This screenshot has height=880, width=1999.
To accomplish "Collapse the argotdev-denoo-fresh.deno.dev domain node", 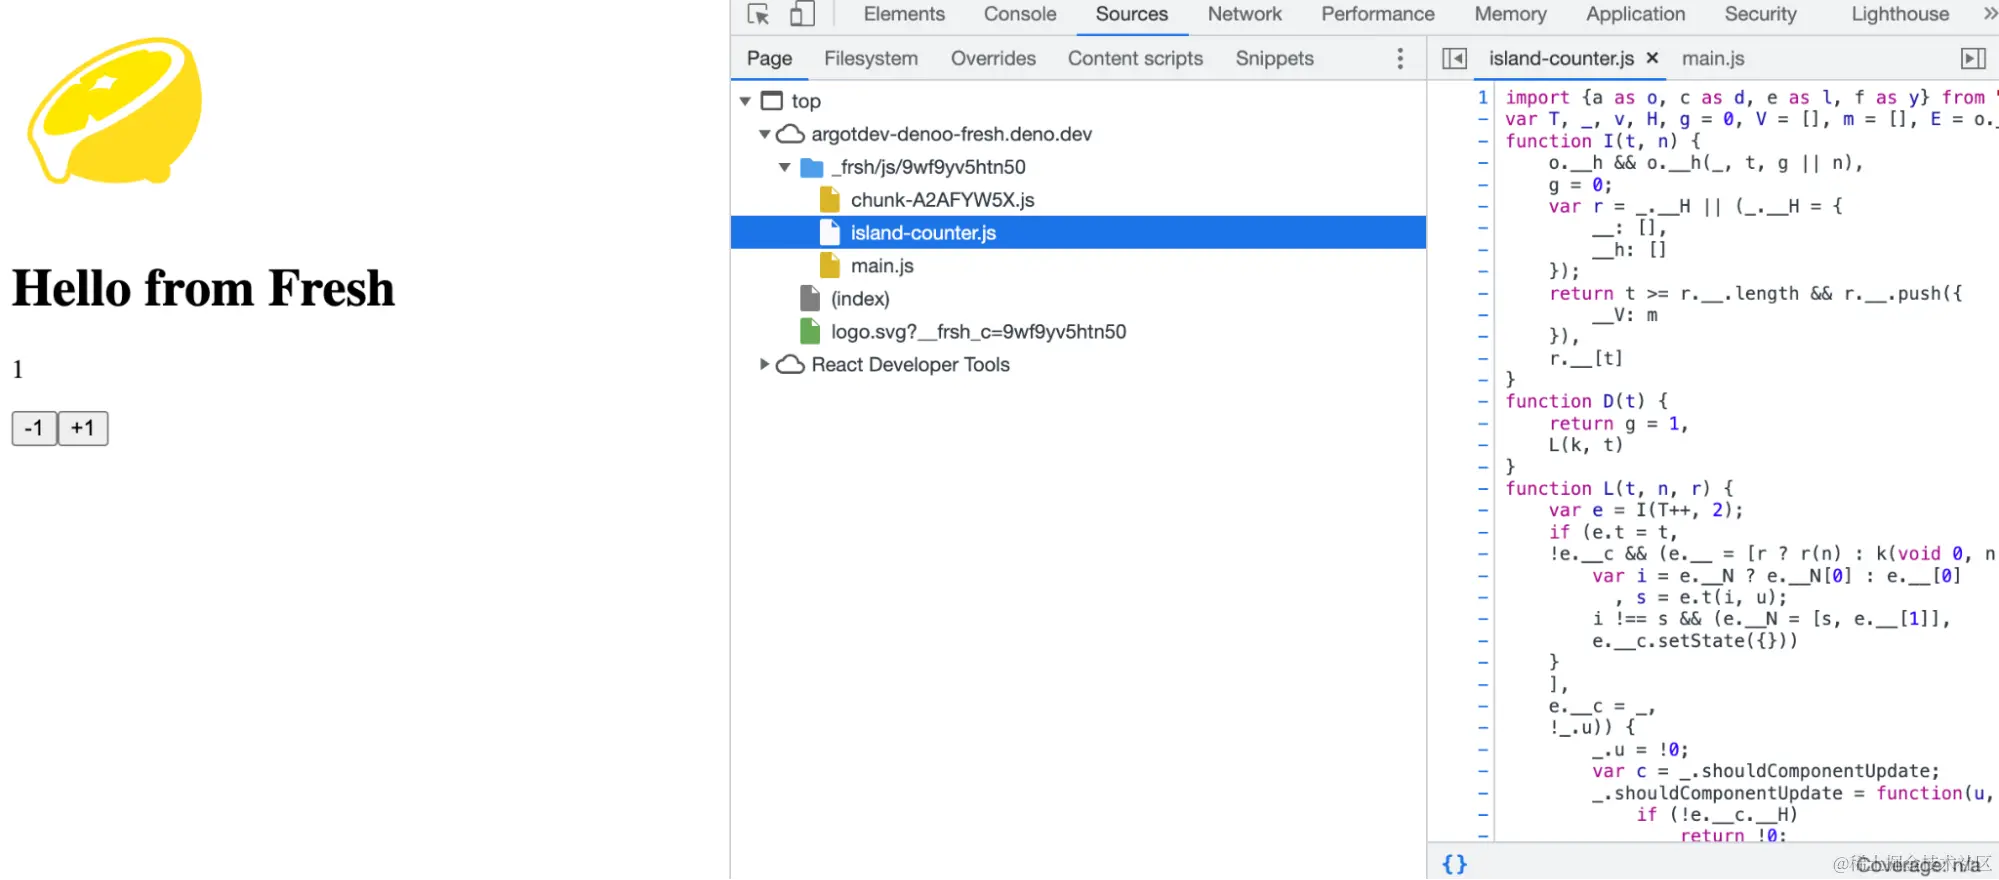I will click(765, 134).
